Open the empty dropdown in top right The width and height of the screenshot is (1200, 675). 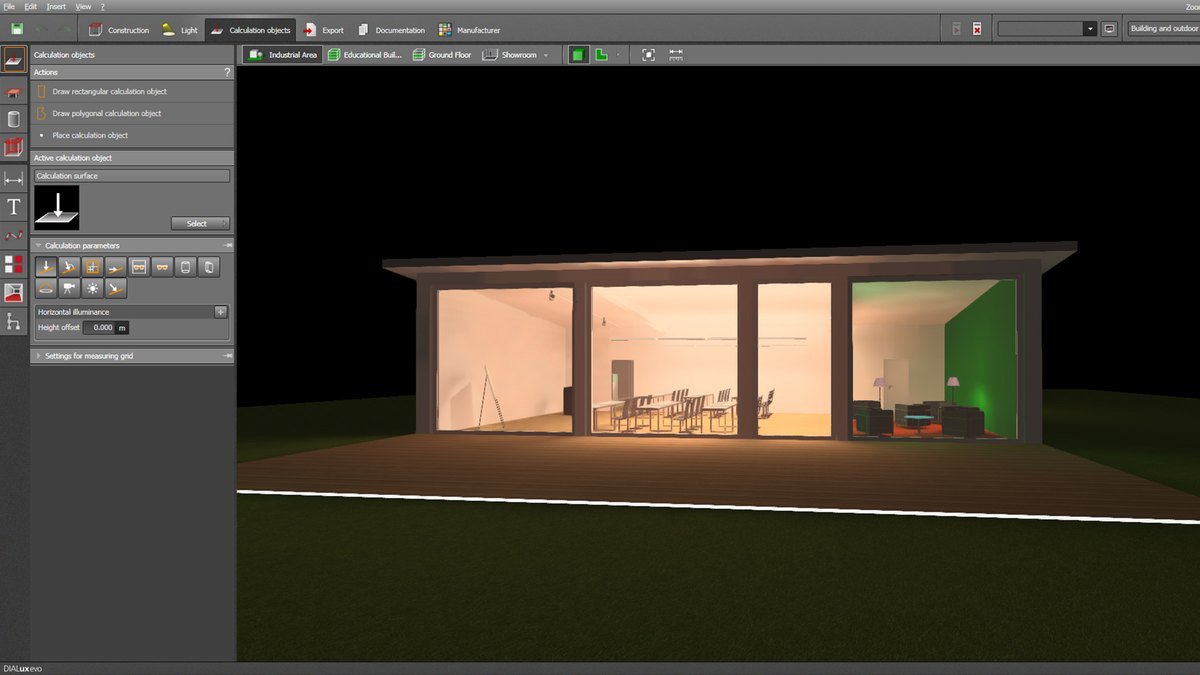[x=1047, y=29]
